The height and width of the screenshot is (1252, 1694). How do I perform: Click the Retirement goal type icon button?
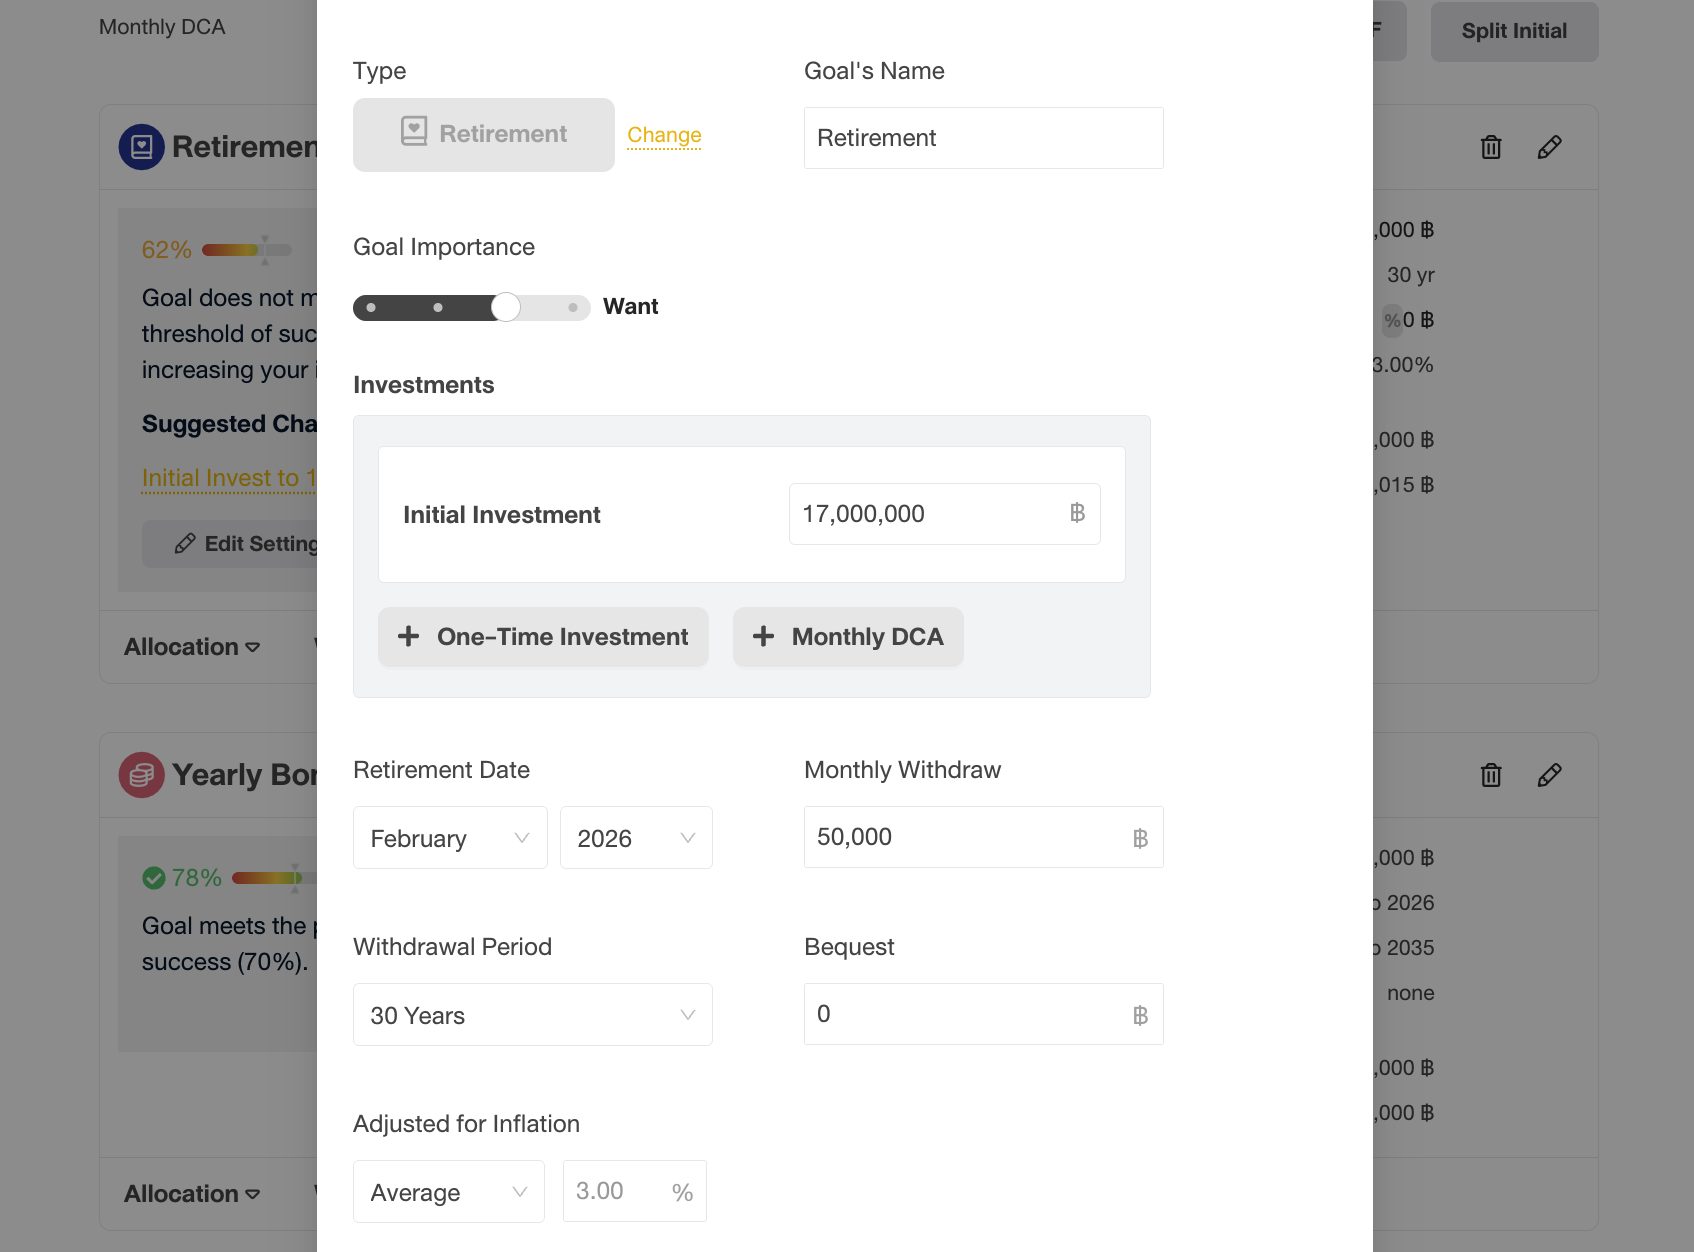coord(484,135)
